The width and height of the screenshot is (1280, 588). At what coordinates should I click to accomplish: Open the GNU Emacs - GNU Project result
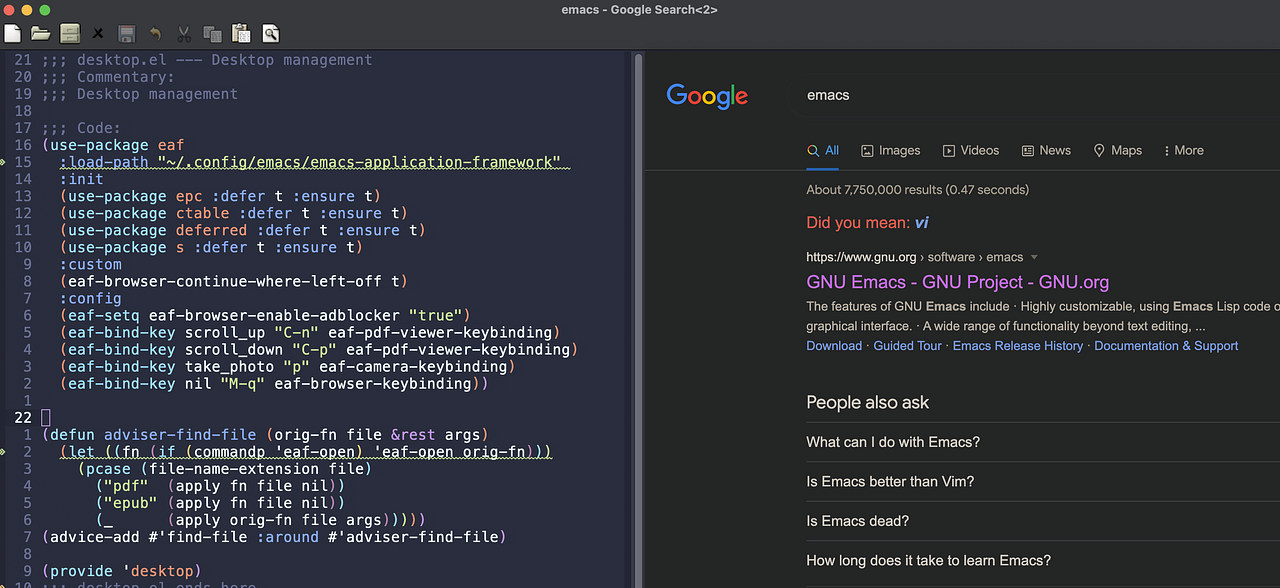tap(957, 282)
